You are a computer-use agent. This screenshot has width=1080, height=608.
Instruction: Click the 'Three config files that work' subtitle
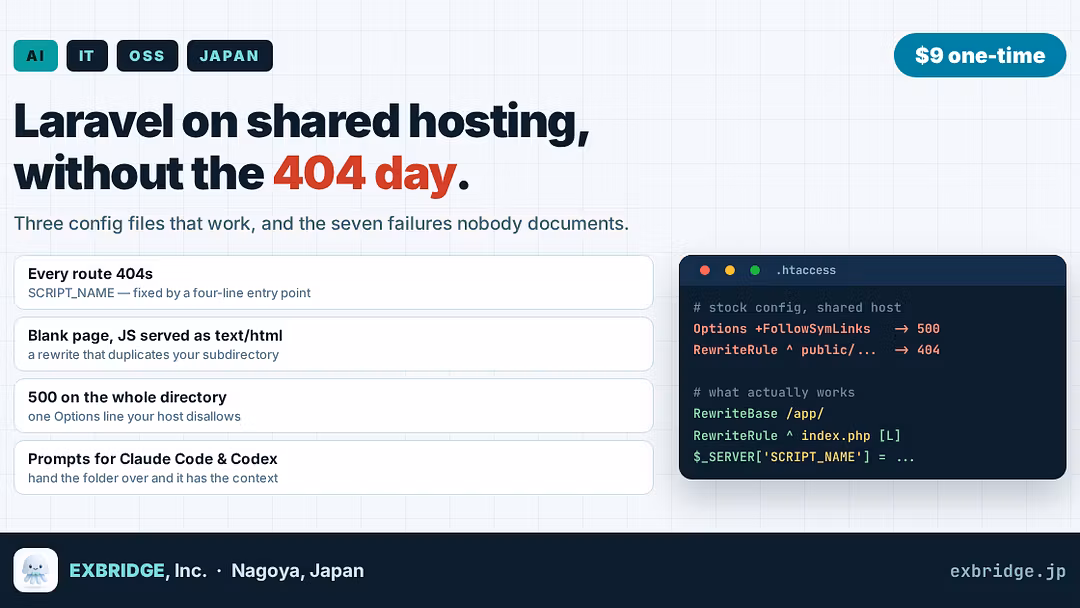(x=321, y=224)
